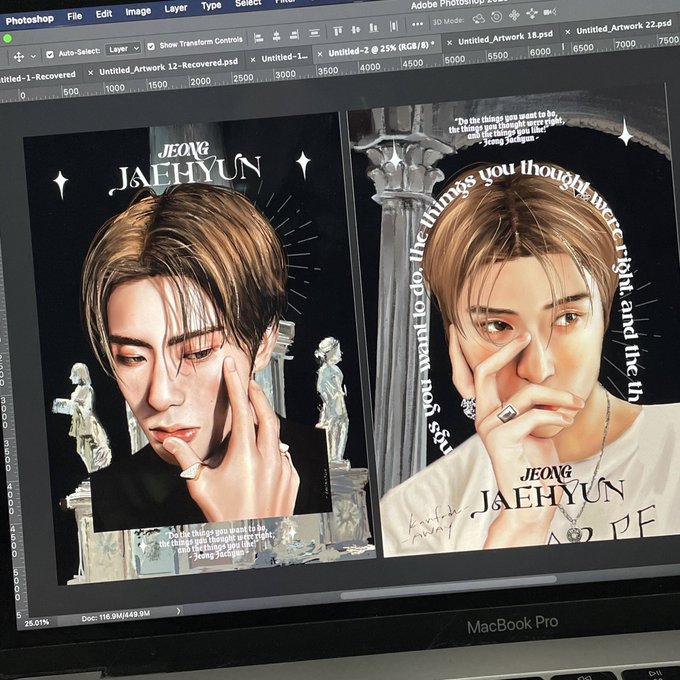Screen dimensions: 680x680
Task: Switch to Untitled_Artwork 12-Recovered.psd tab
Action: click(168, 66)
